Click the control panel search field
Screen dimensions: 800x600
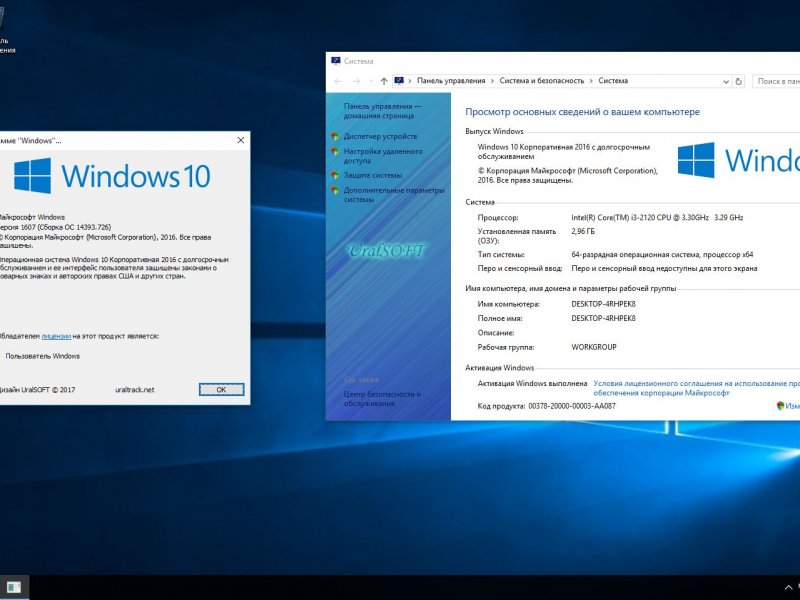(x=776, y=81)
